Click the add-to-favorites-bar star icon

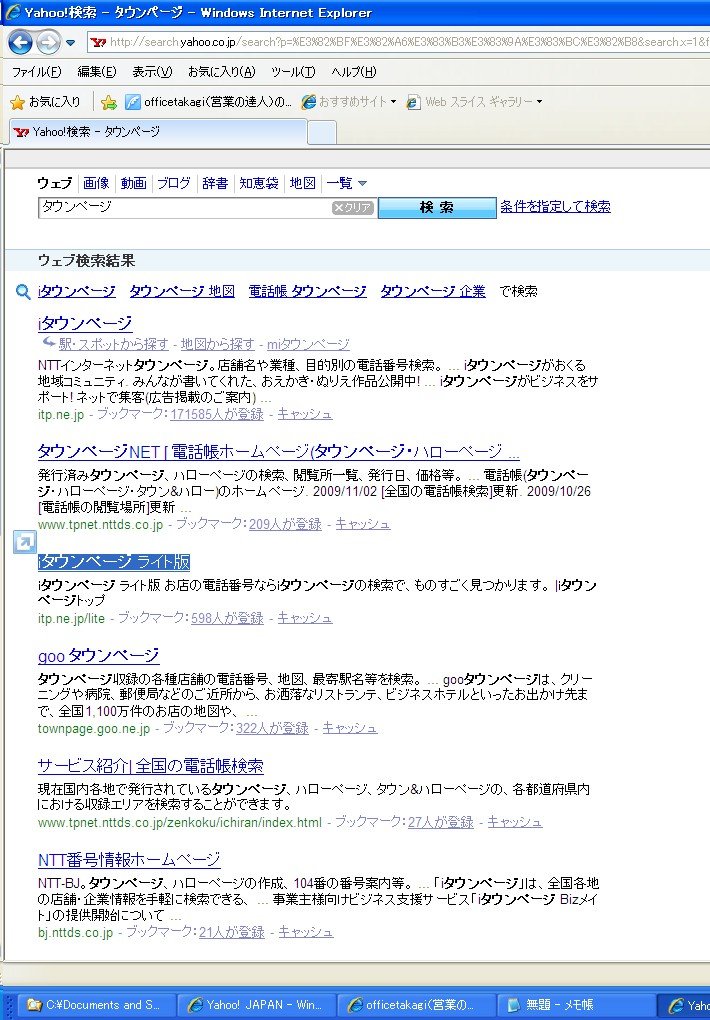pyautogui.click(x=109, y=102)
